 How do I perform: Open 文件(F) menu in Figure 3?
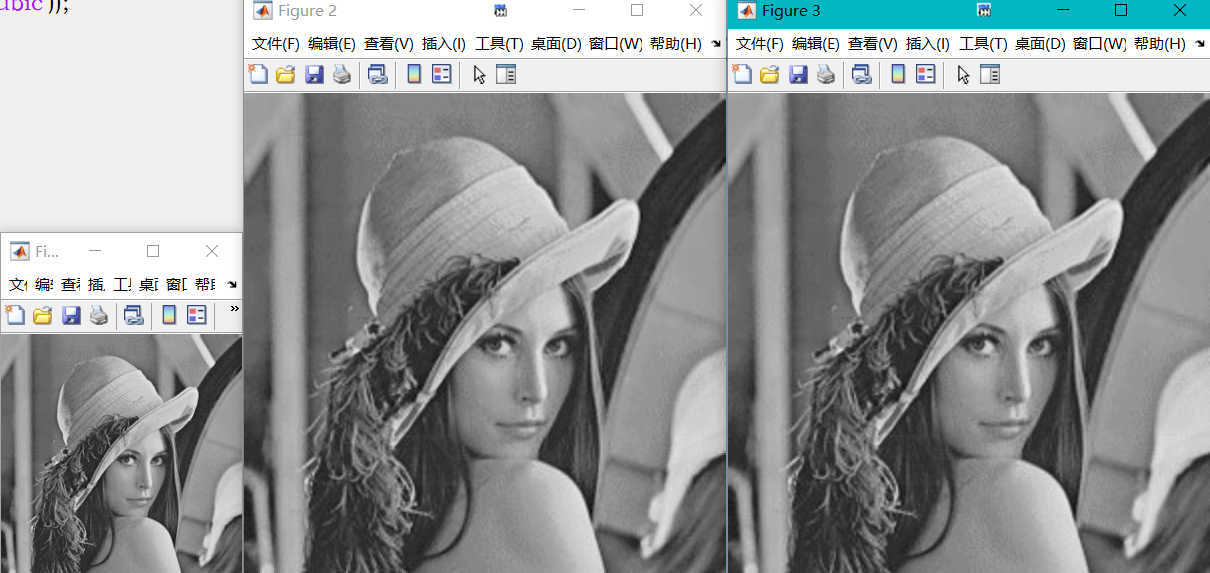[760, 44]
